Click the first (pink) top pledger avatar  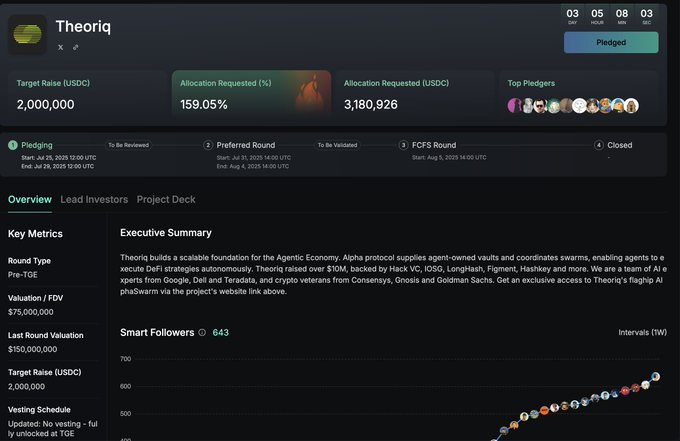(514, 105)
